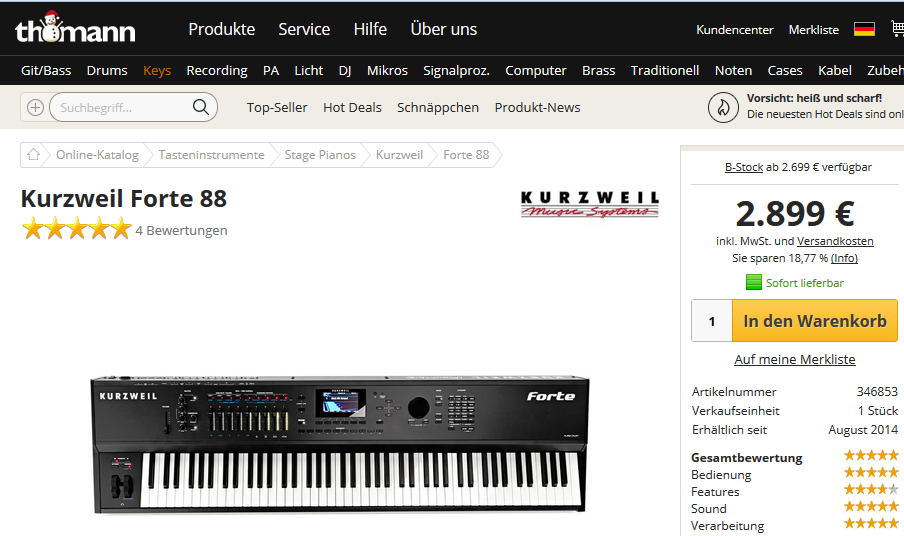
Task: Click the Bedienung star rating
Action: pyautogui.click(x=871, y=473)
